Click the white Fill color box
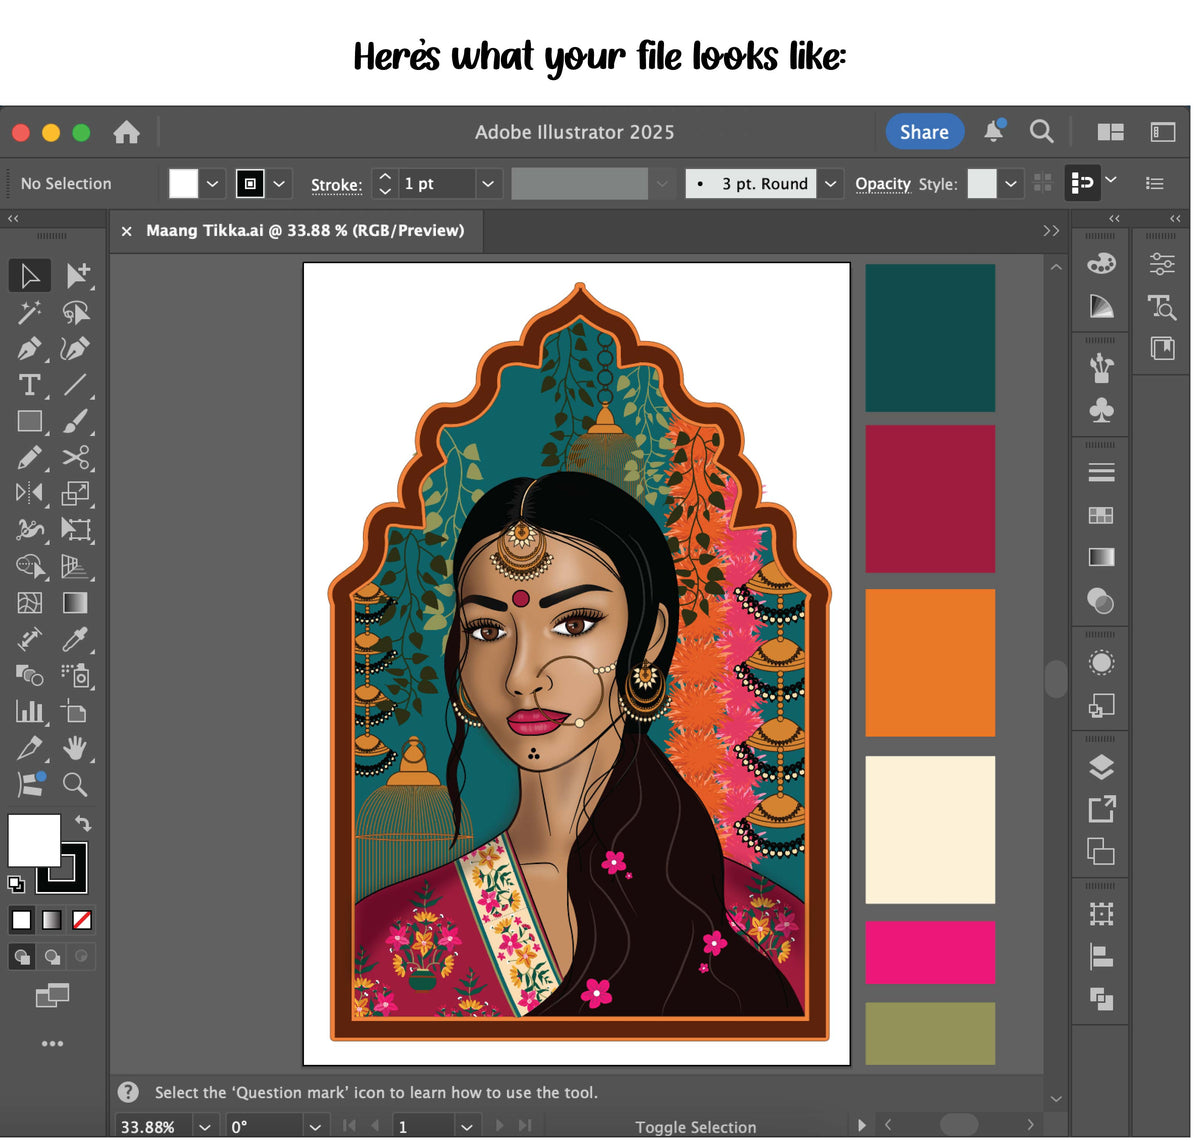This screenshot has height=1142, width=1200. click(34, 840)
